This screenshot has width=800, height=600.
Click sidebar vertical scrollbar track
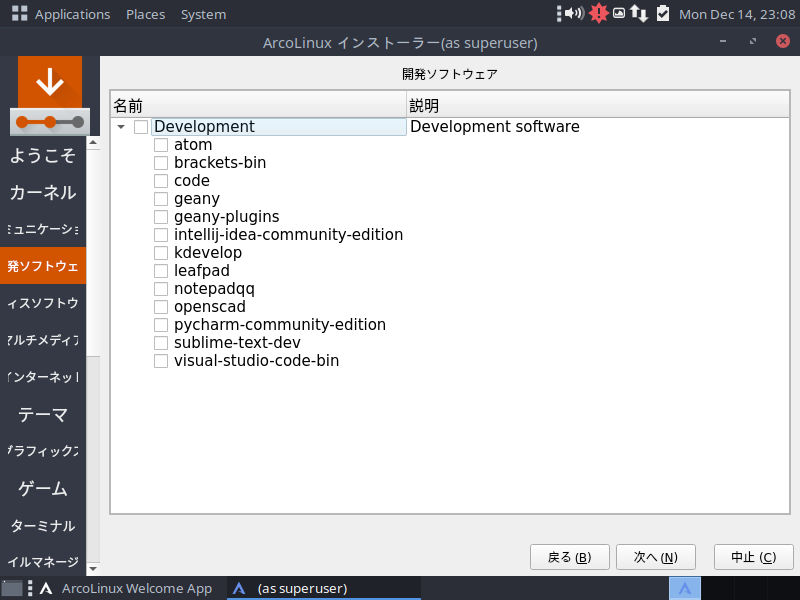click(x=93, y=459)
